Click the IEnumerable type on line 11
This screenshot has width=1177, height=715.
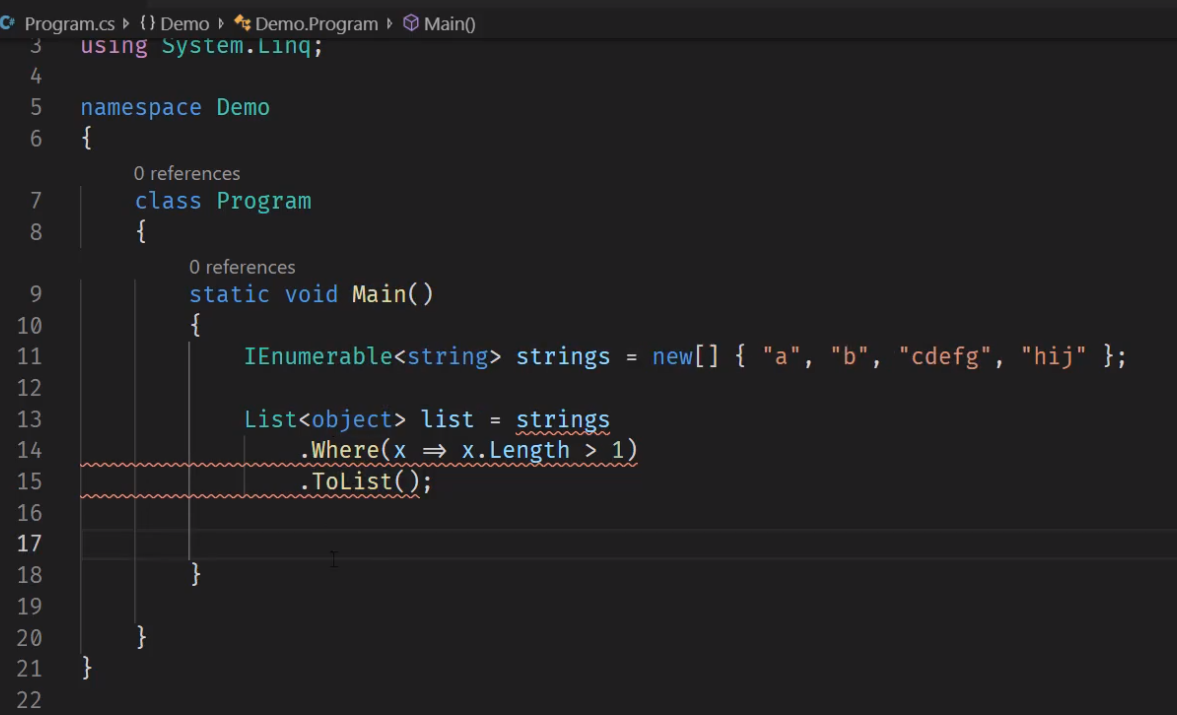(x=318, y=356)
